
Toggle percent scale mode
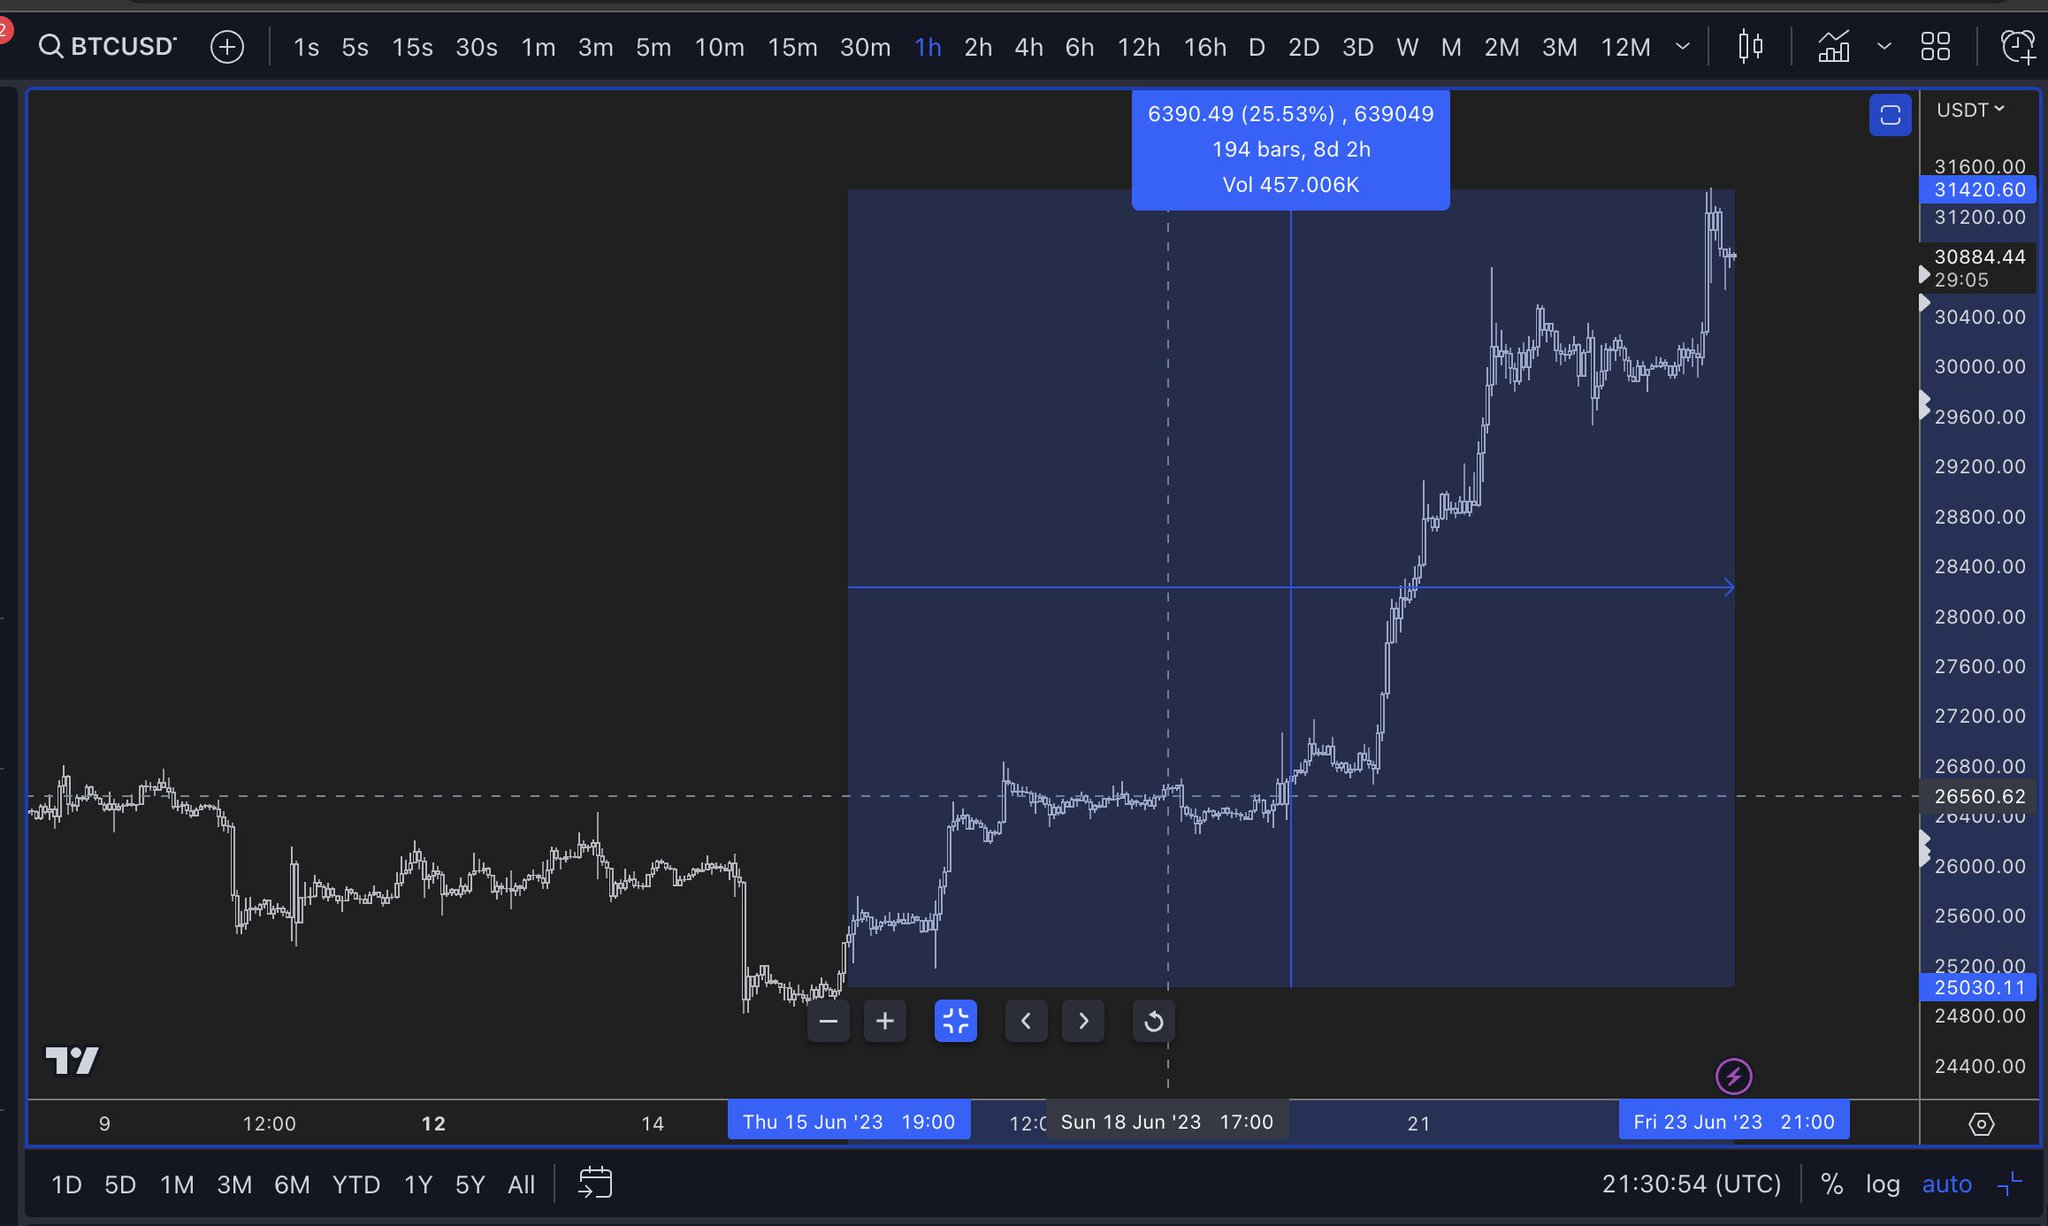click(1832, 1184)
